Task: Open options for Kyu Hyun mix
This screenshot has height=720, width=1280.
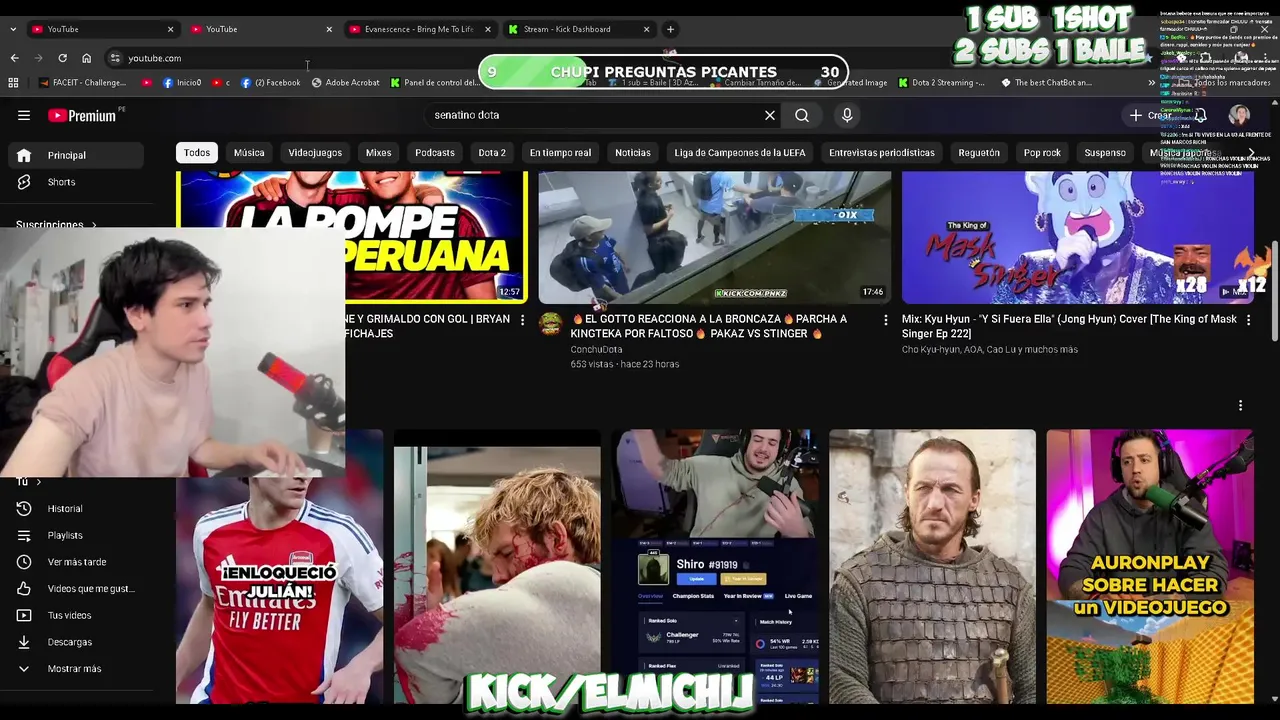Action: coord(1248,320)
